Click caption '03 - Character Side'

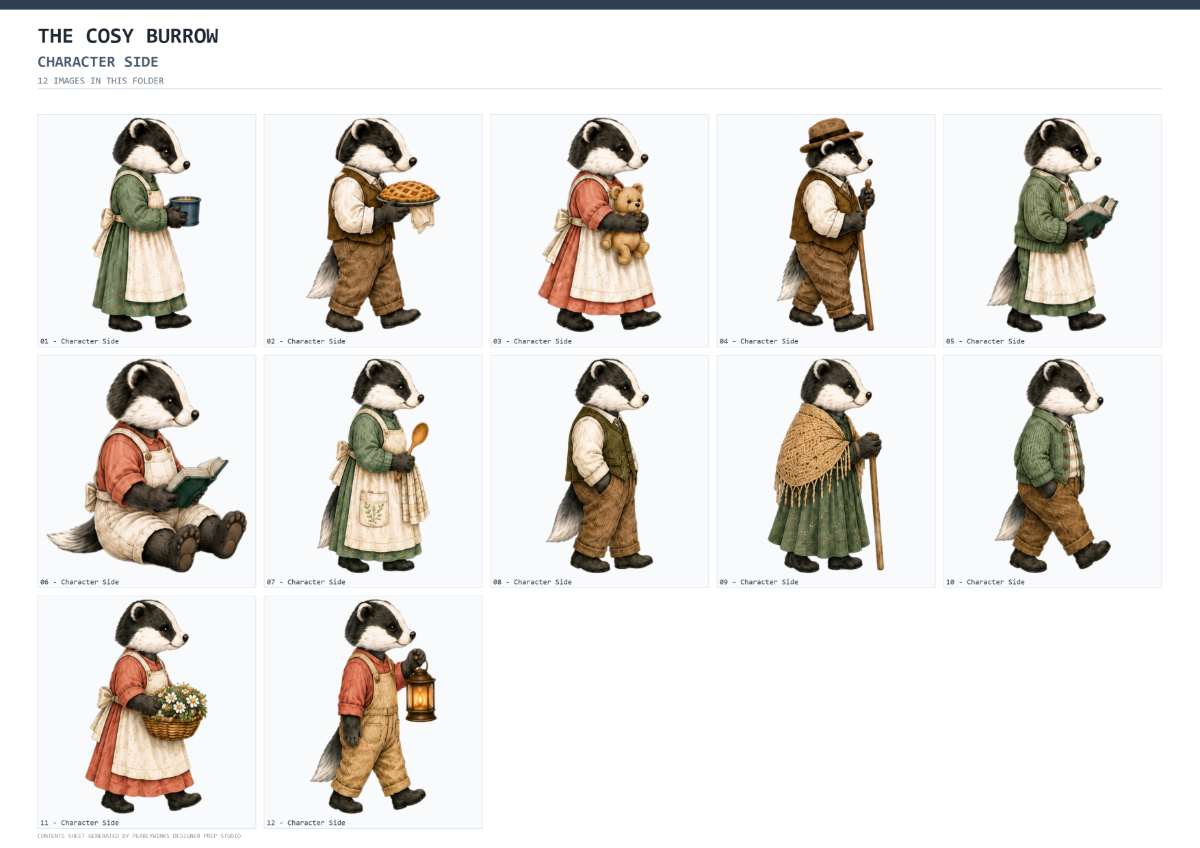(532, 341)
